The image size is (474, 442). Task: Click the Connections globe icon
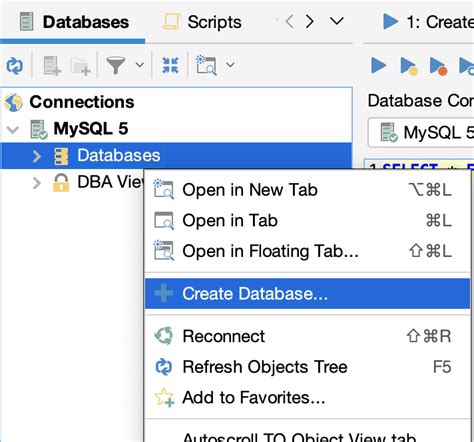pyautogui.click(x=14, y=102)
